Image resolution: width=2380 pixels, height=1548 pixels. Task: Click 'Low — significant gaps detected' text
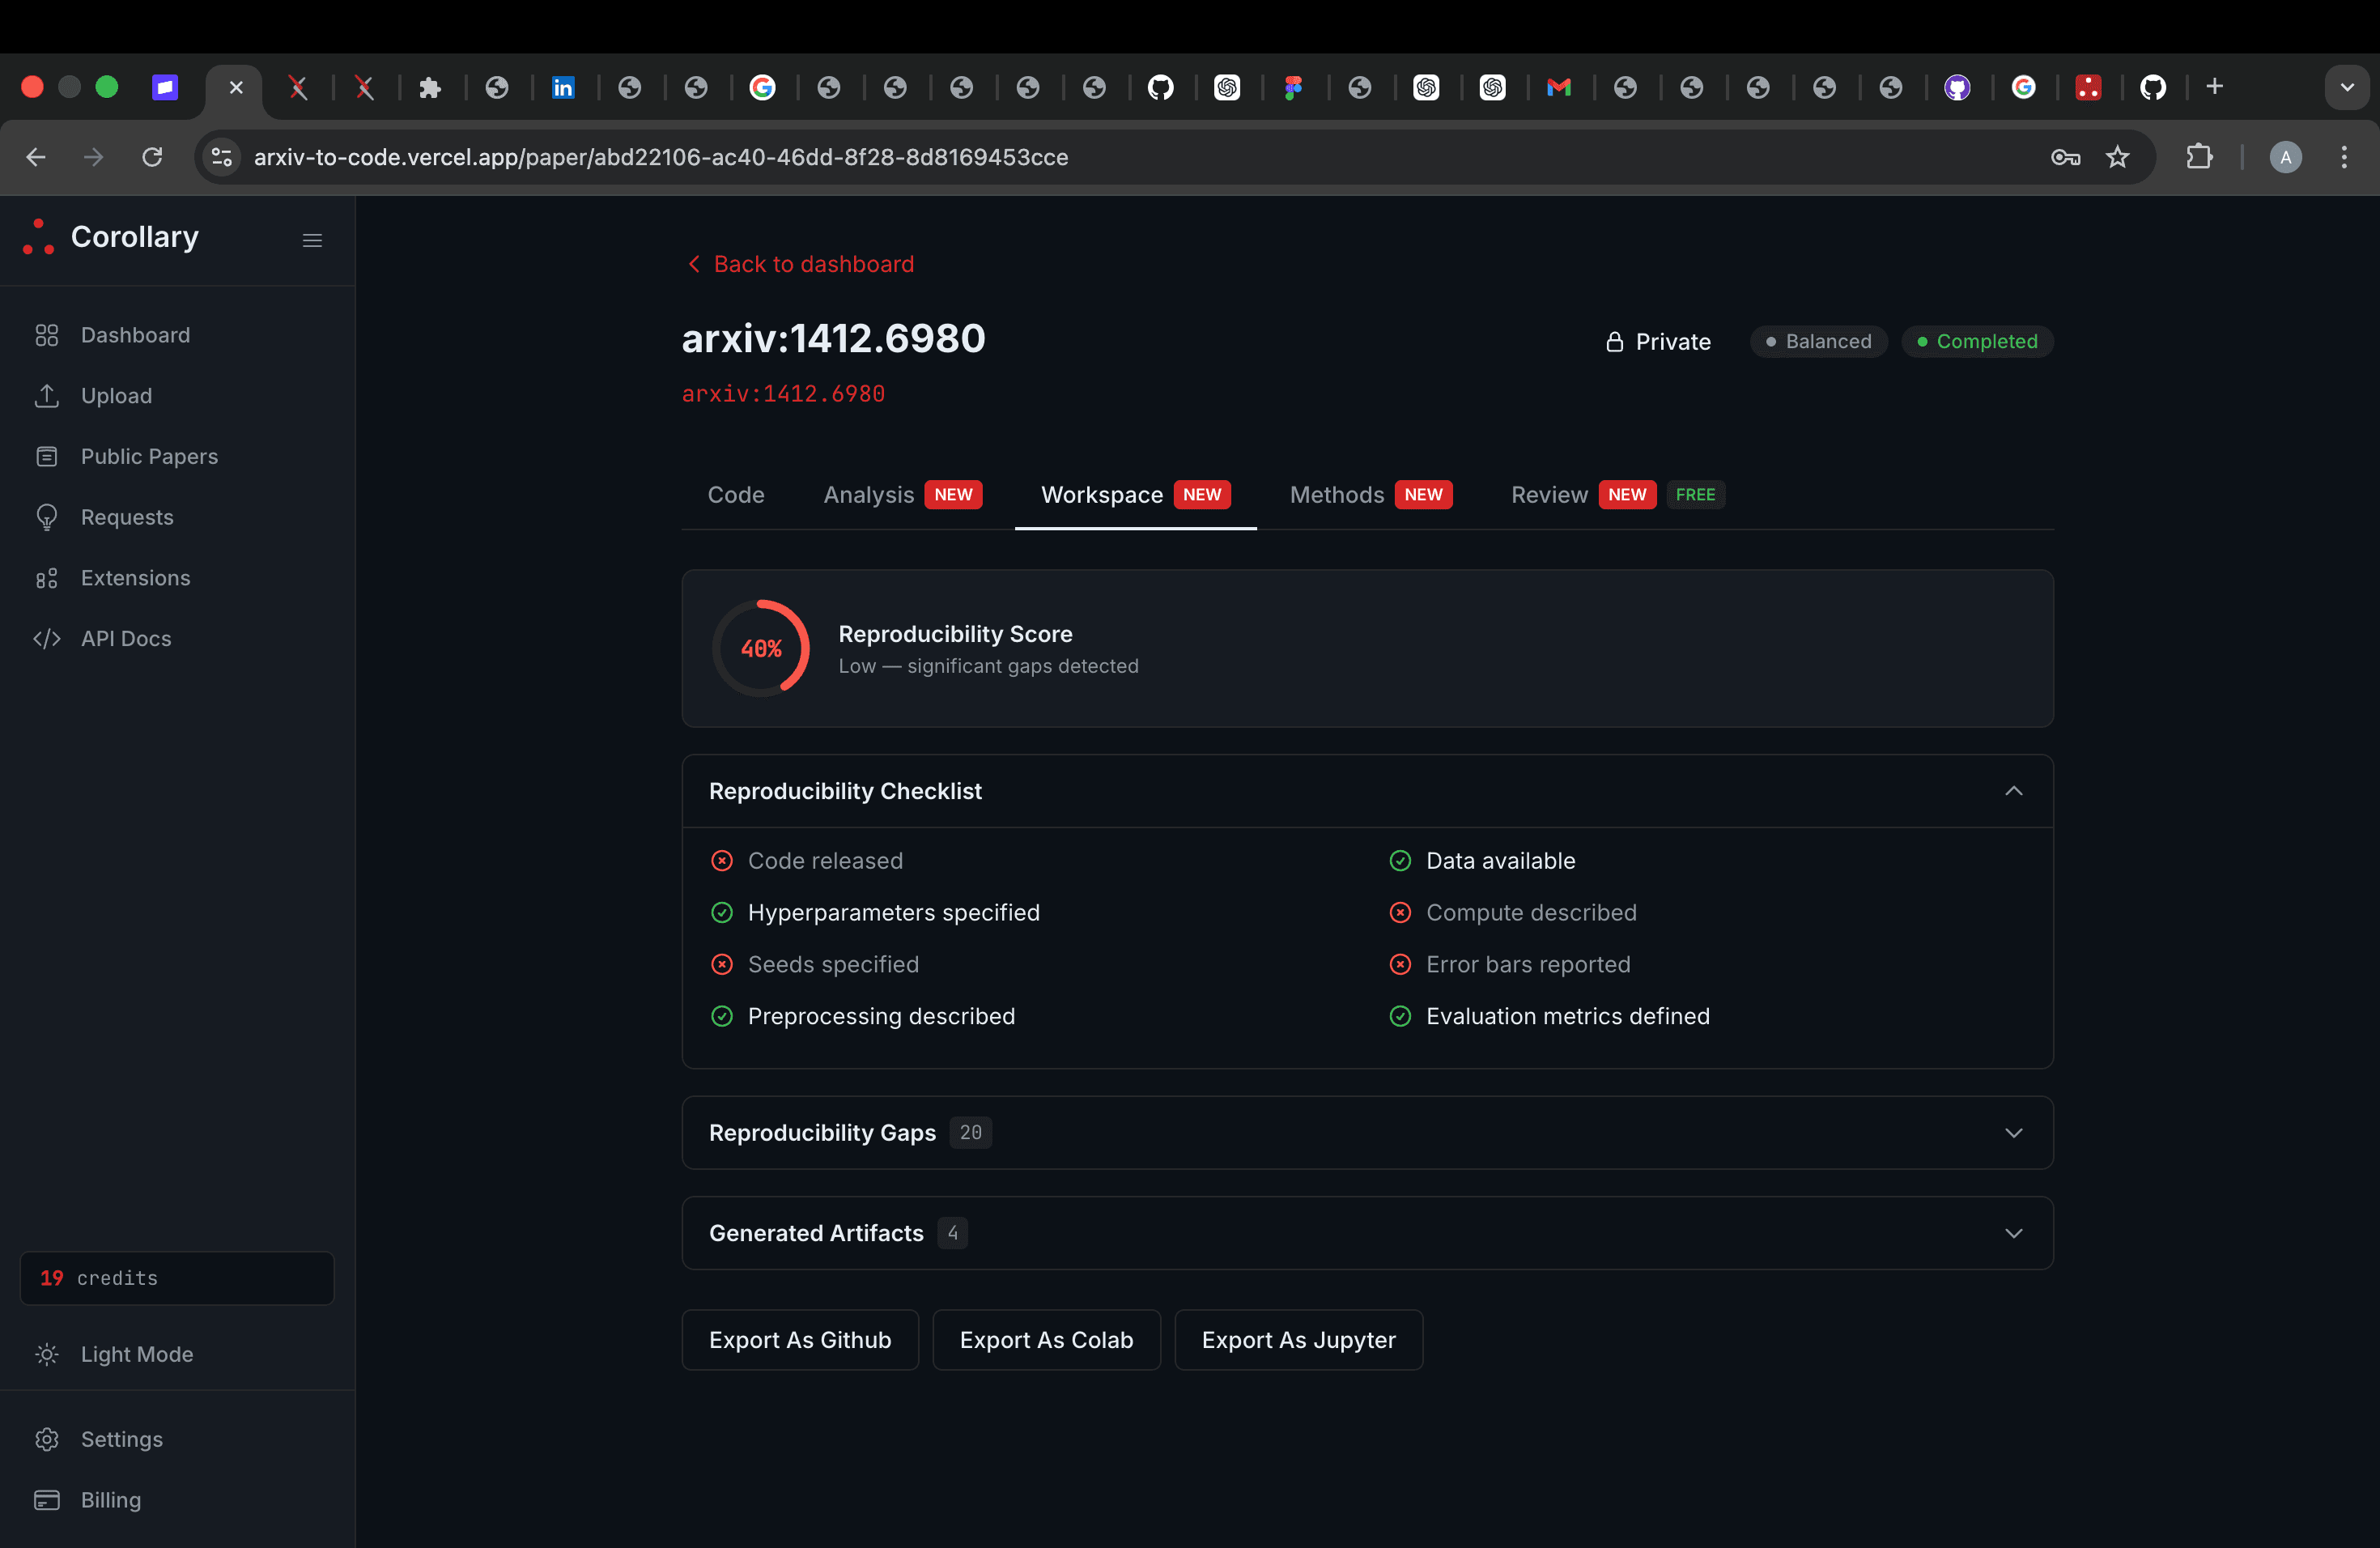(988, 666)
